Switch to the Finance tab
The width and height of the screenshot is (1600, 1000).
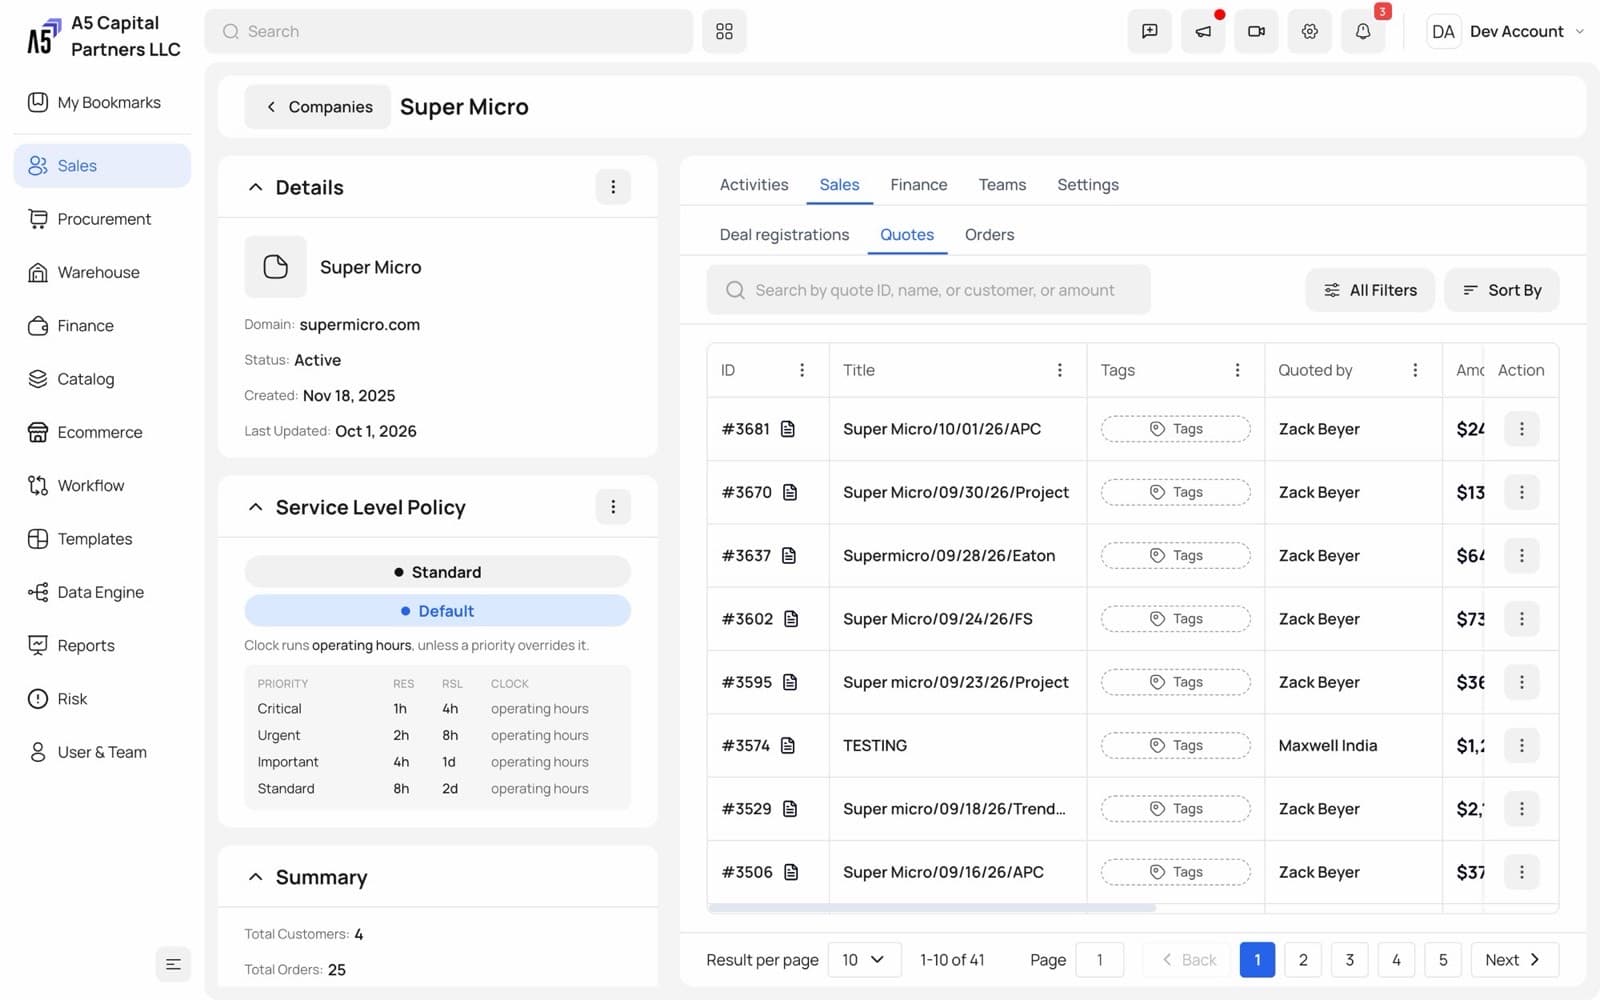(918, 185)
